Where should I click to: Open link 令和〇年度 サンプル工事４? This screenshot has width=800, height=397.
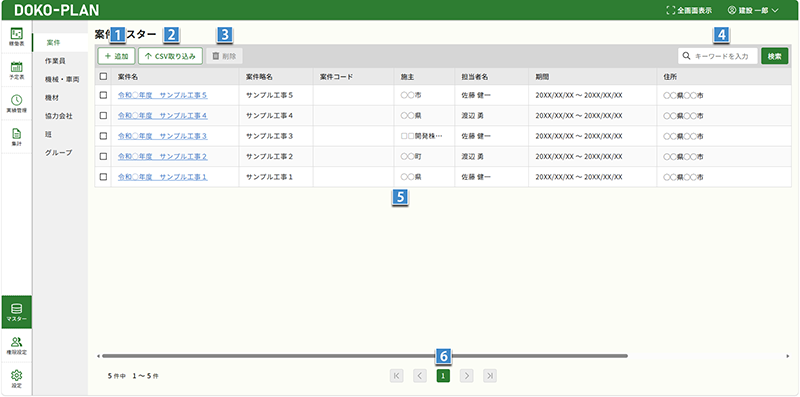pos(162,115)
